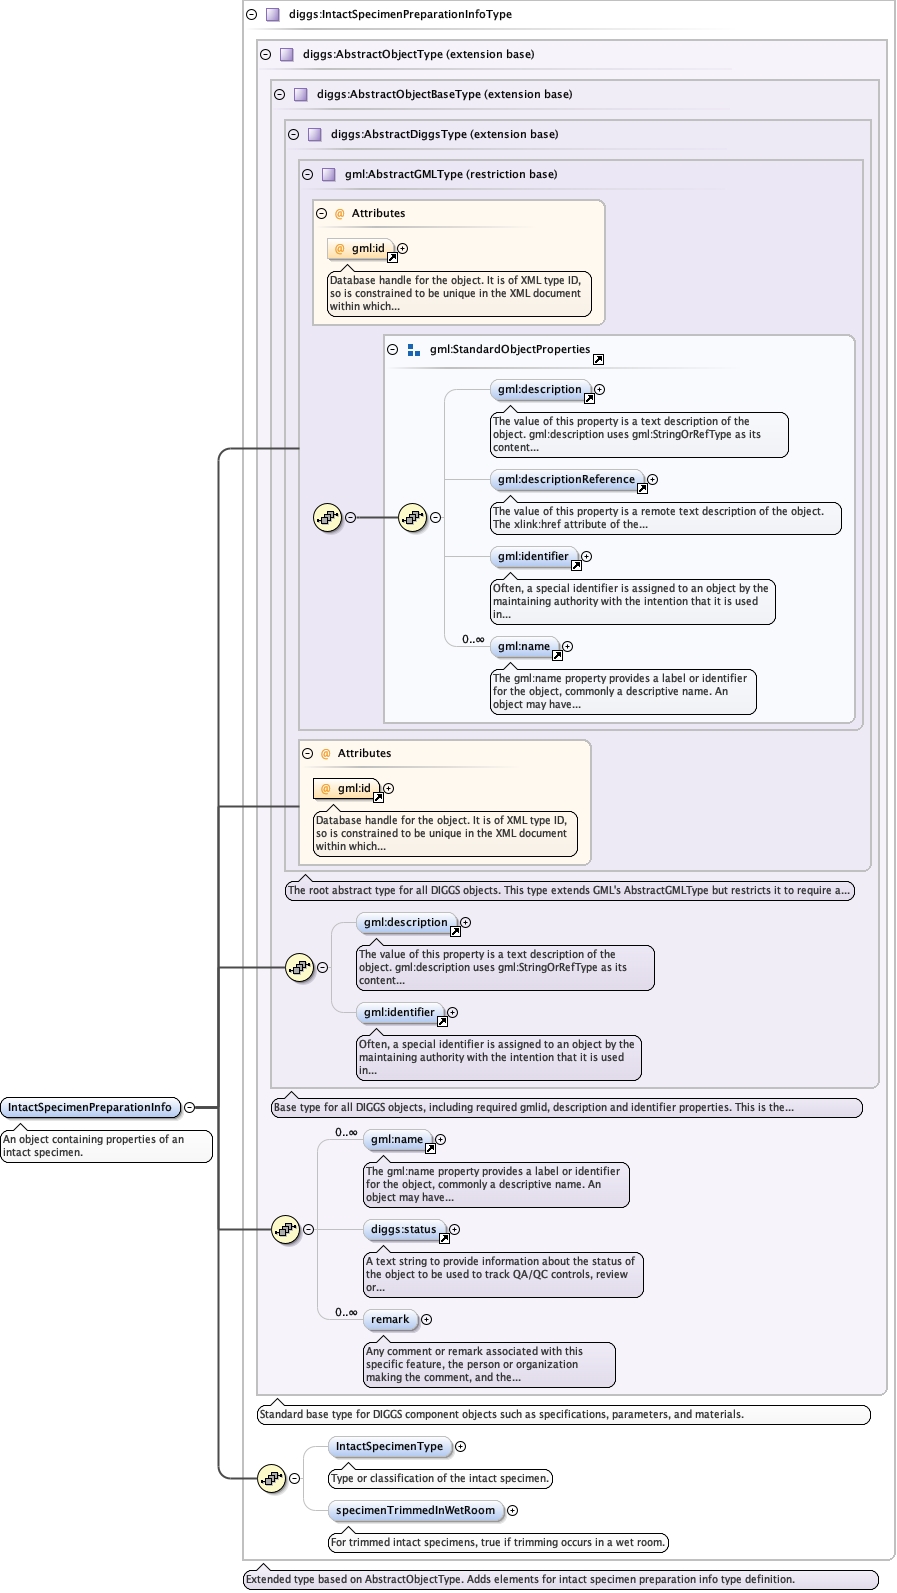
Task: Click the link arrow beside gml:StandardObjectProperties title
Action: pos(598,360)
